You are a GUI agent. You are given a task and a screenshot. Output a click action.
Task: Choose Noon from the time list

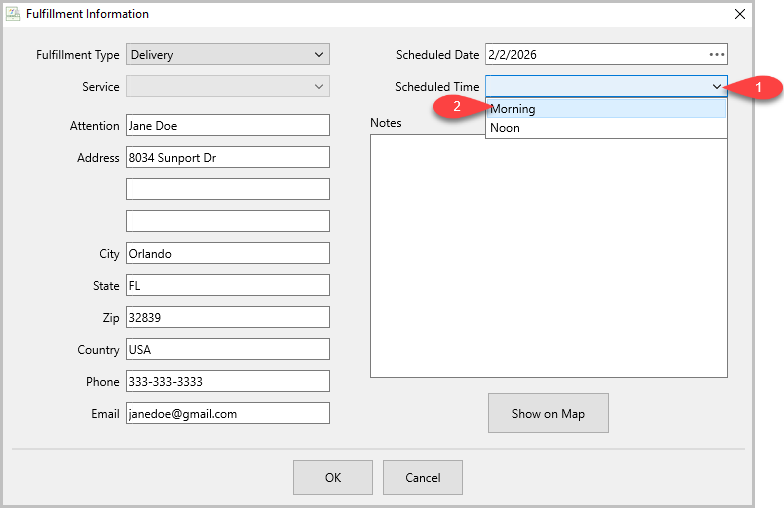tap(606, 128)
